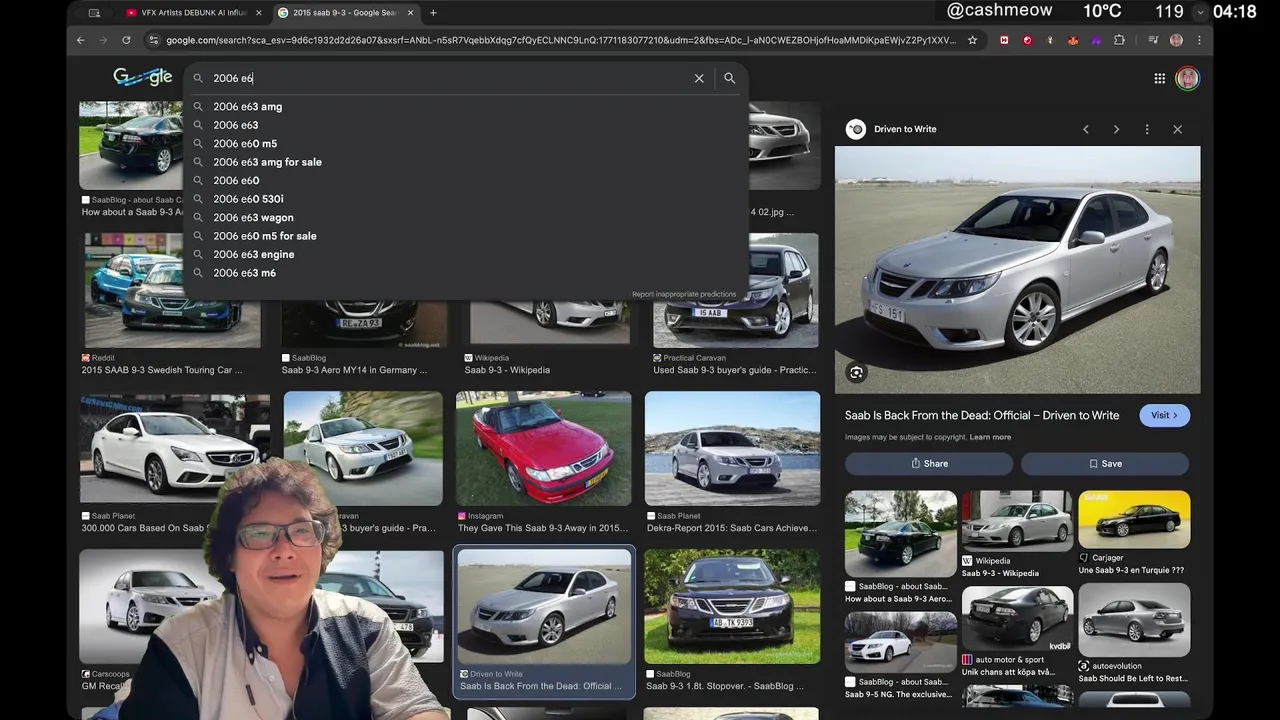Screen dimensions: 1280x720
Task: Open the large silver Saab preview image
Action: [1017, 270]
